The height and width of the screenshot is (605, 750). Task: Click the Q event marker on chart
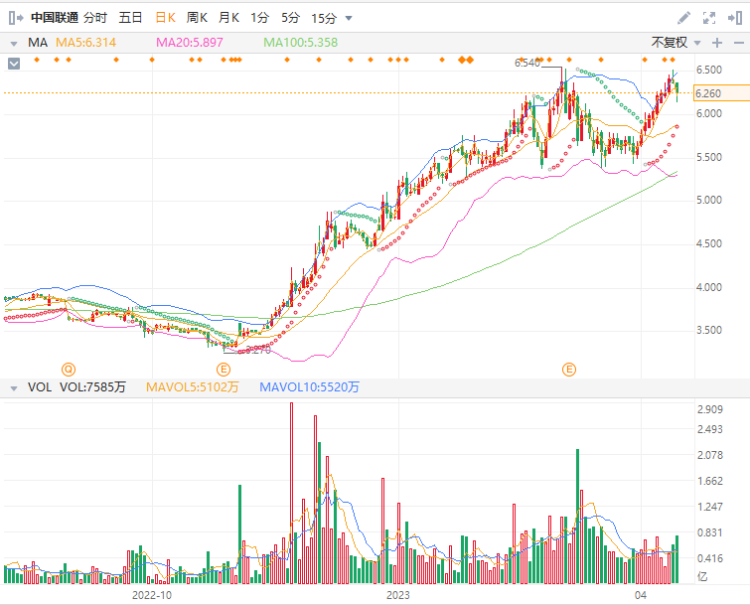coord(68,369)
